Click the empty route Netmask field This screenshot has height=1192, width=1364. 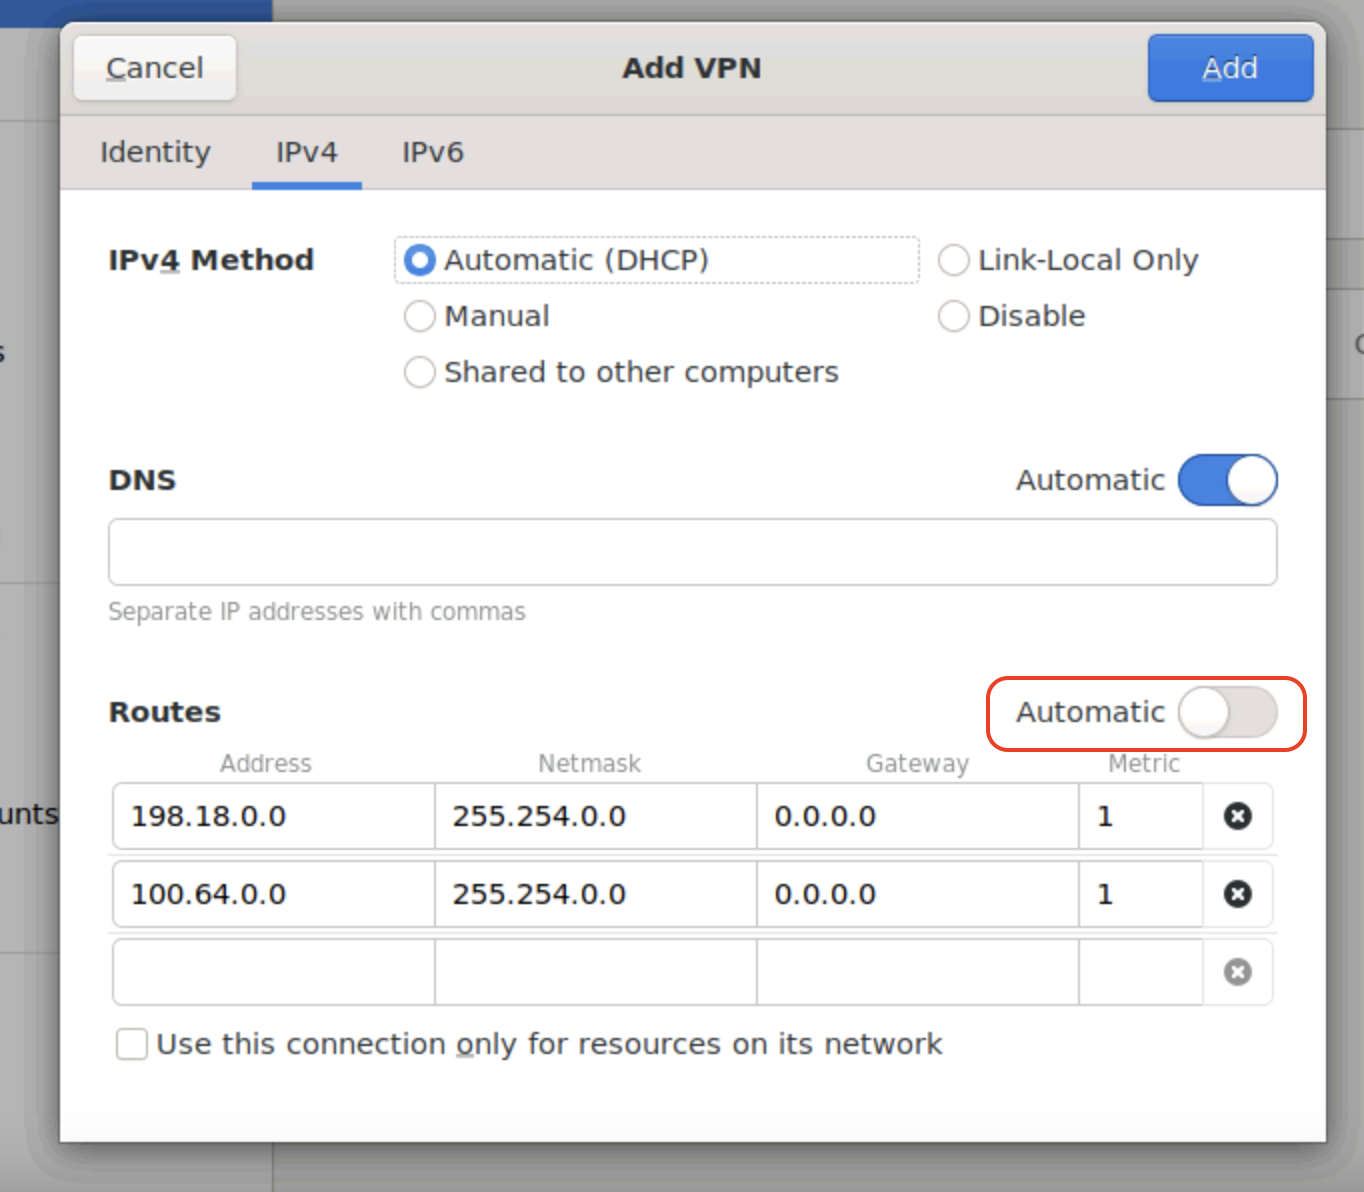(596, 972)
